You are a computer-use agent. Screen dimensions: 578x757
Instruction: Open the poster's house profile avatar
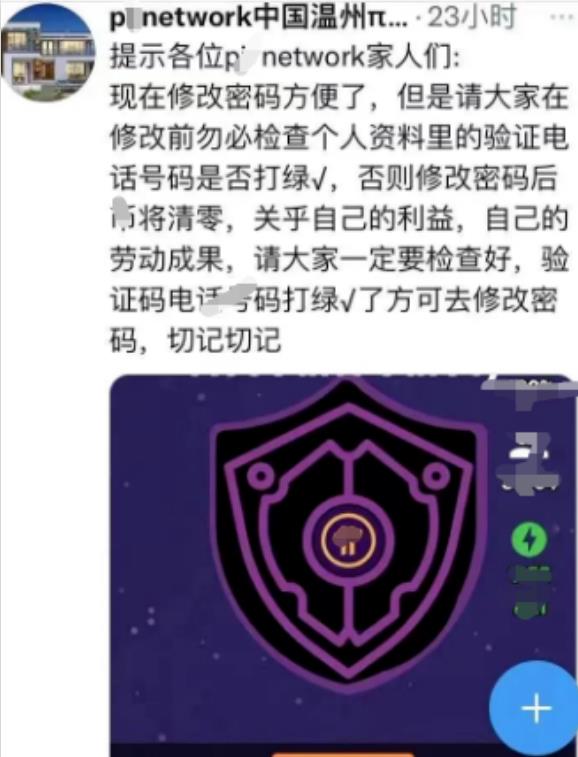click(48, 52)
